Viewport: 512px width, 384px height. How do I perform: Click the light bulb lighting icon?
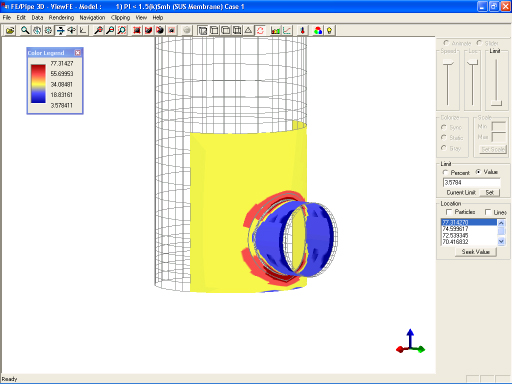[x=329, y=31]
